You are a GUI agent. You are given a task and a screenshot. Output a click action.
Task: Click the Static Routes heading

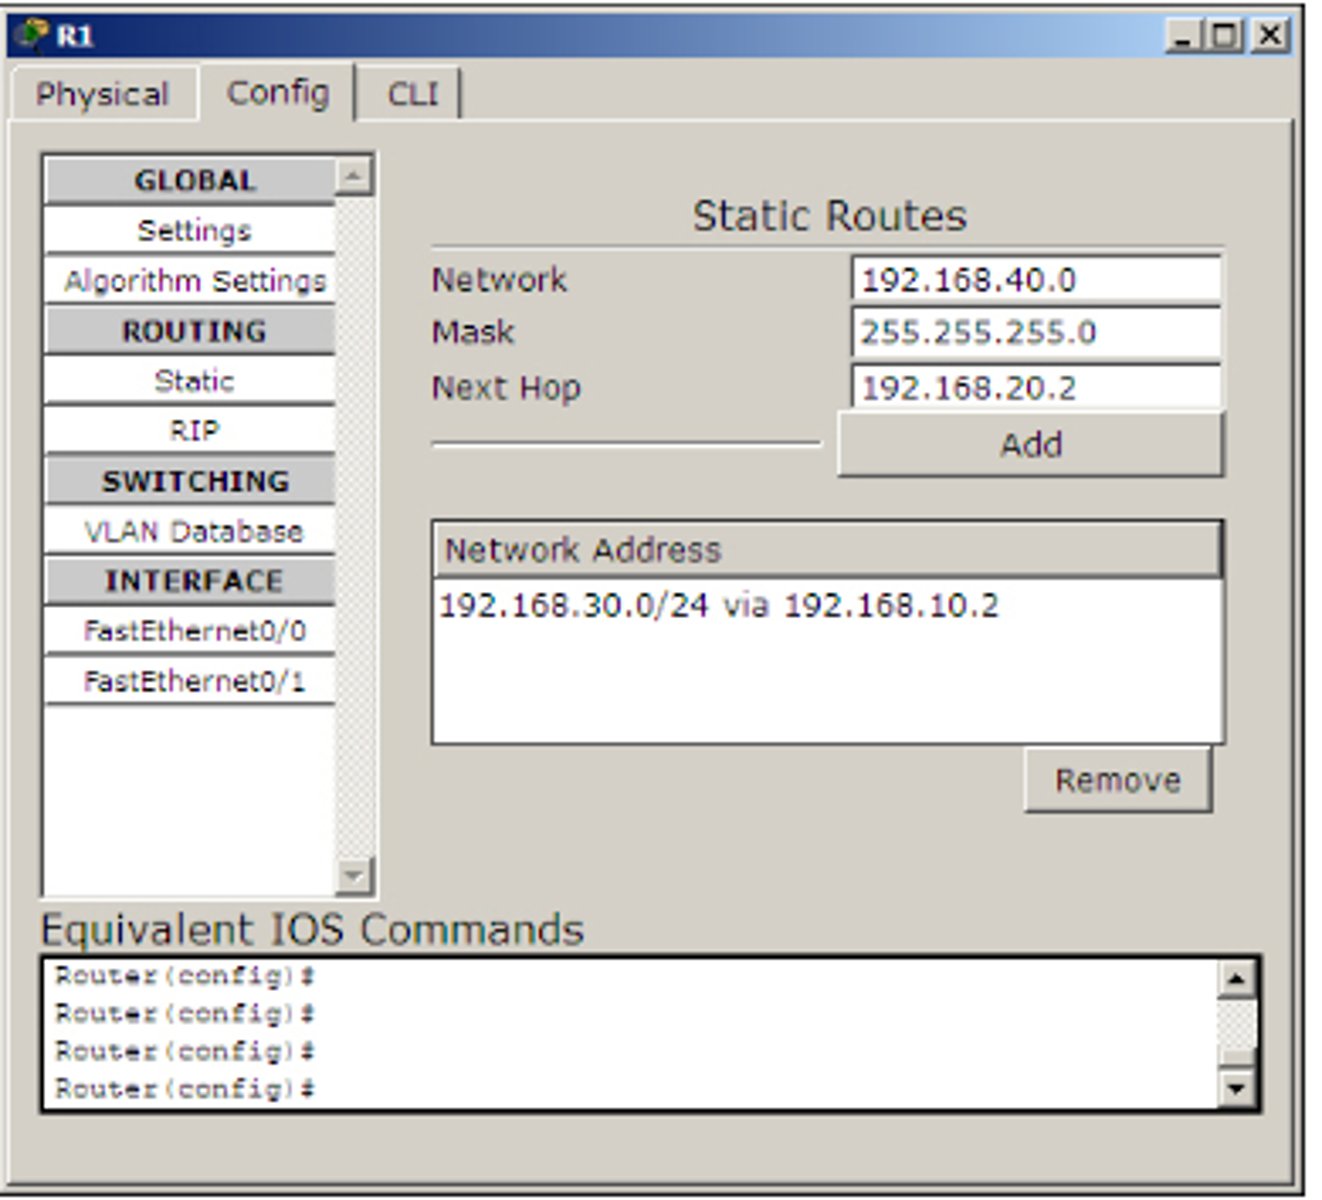tap(829, 216)
